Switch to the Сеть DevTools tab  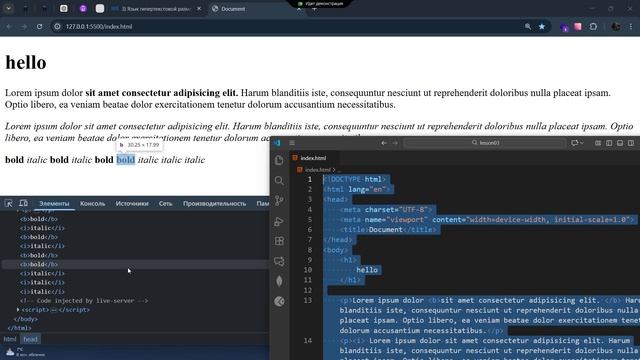coord(165,203)
